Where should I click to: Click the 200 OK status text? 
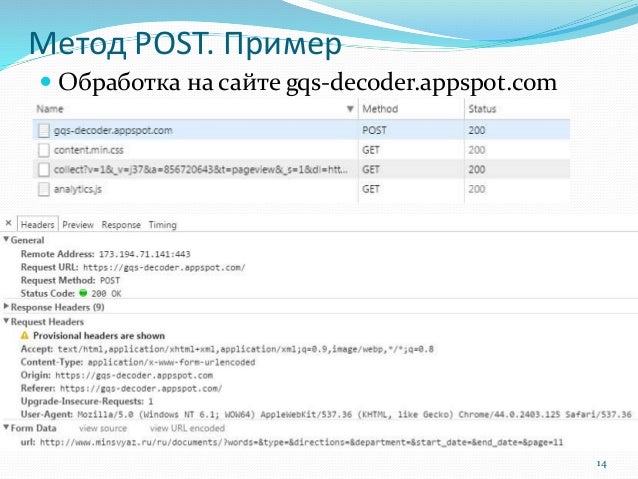click(106, 293)
